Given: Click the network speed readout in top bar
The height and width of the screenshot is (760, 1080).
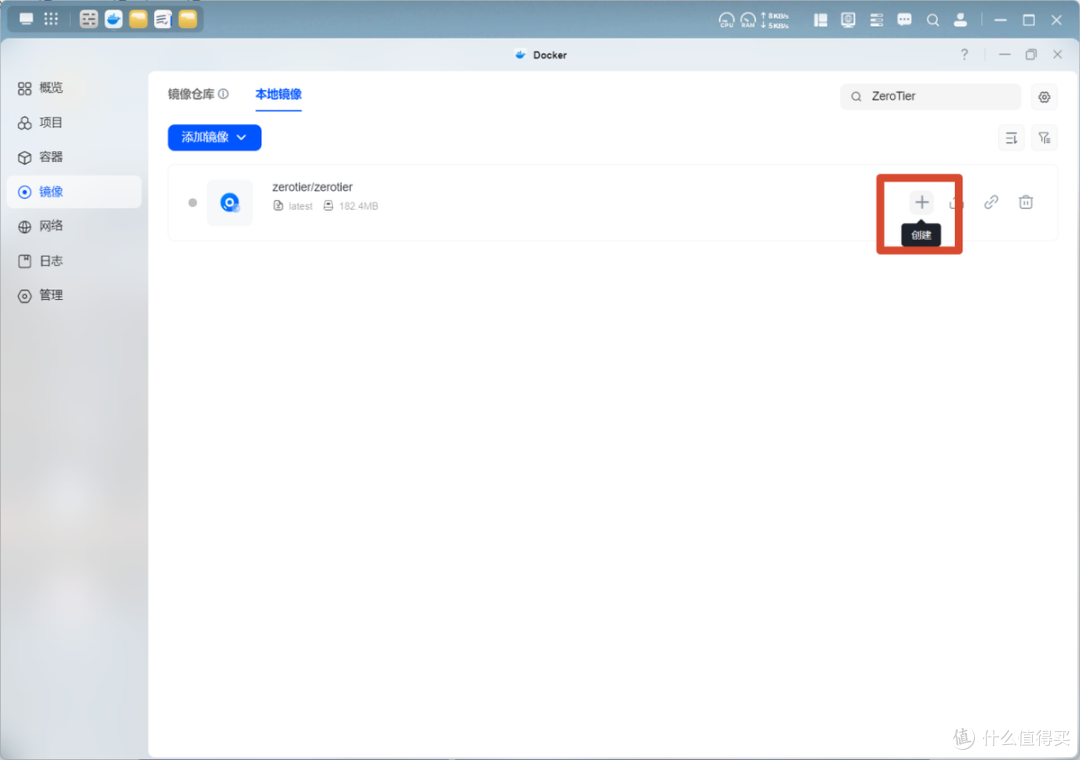Looking at the screenshot, I should click(775, 21).
